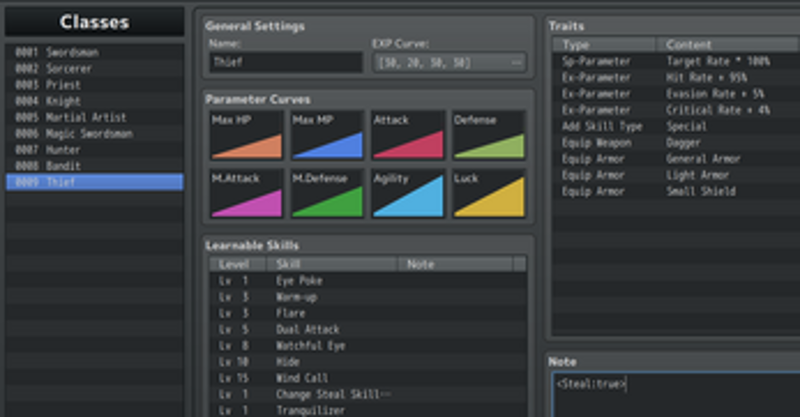Image resolution: width=800 pixels, height=417 pixels.
Task: Select the Swordsman class in list
Action: coord(94,52)
